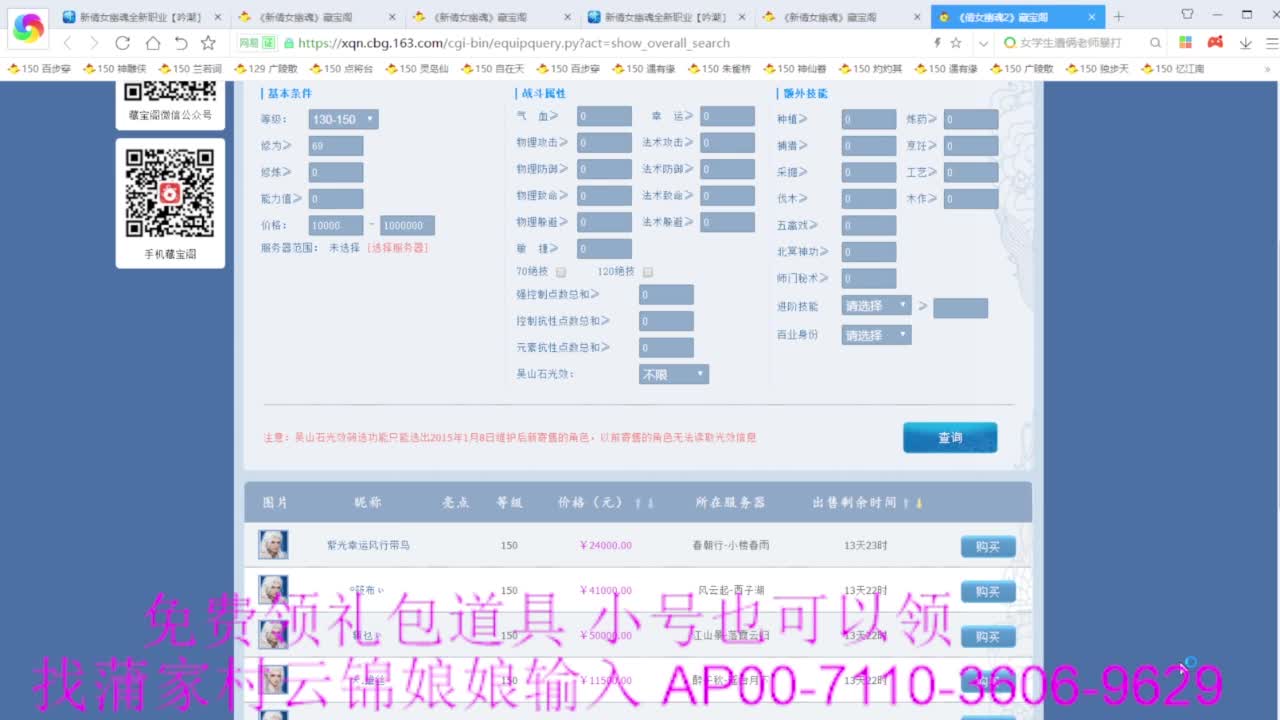
Task: Tick the 120绝技 checkbox
Action: pos(648,272)
